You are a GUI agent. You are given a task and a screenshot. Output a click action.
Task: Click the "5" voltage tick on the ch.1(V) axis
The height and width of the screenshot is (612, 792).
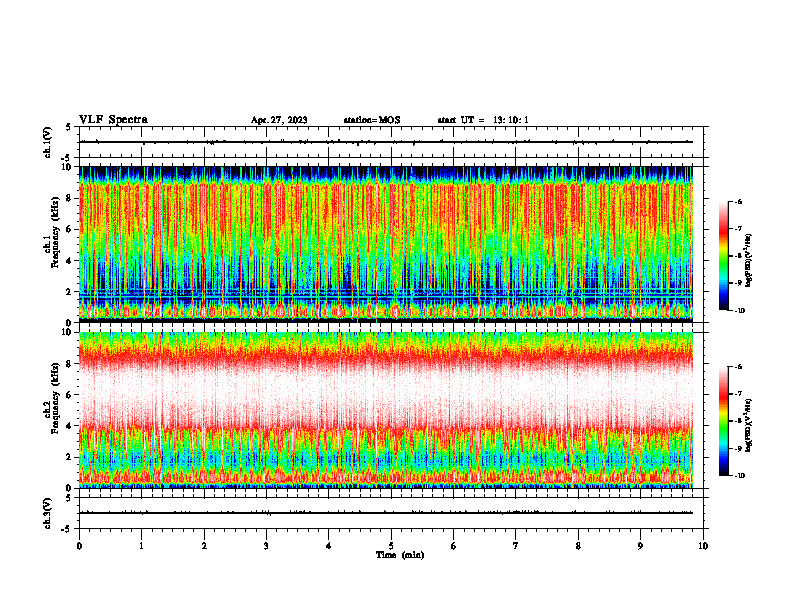point(68,127)
